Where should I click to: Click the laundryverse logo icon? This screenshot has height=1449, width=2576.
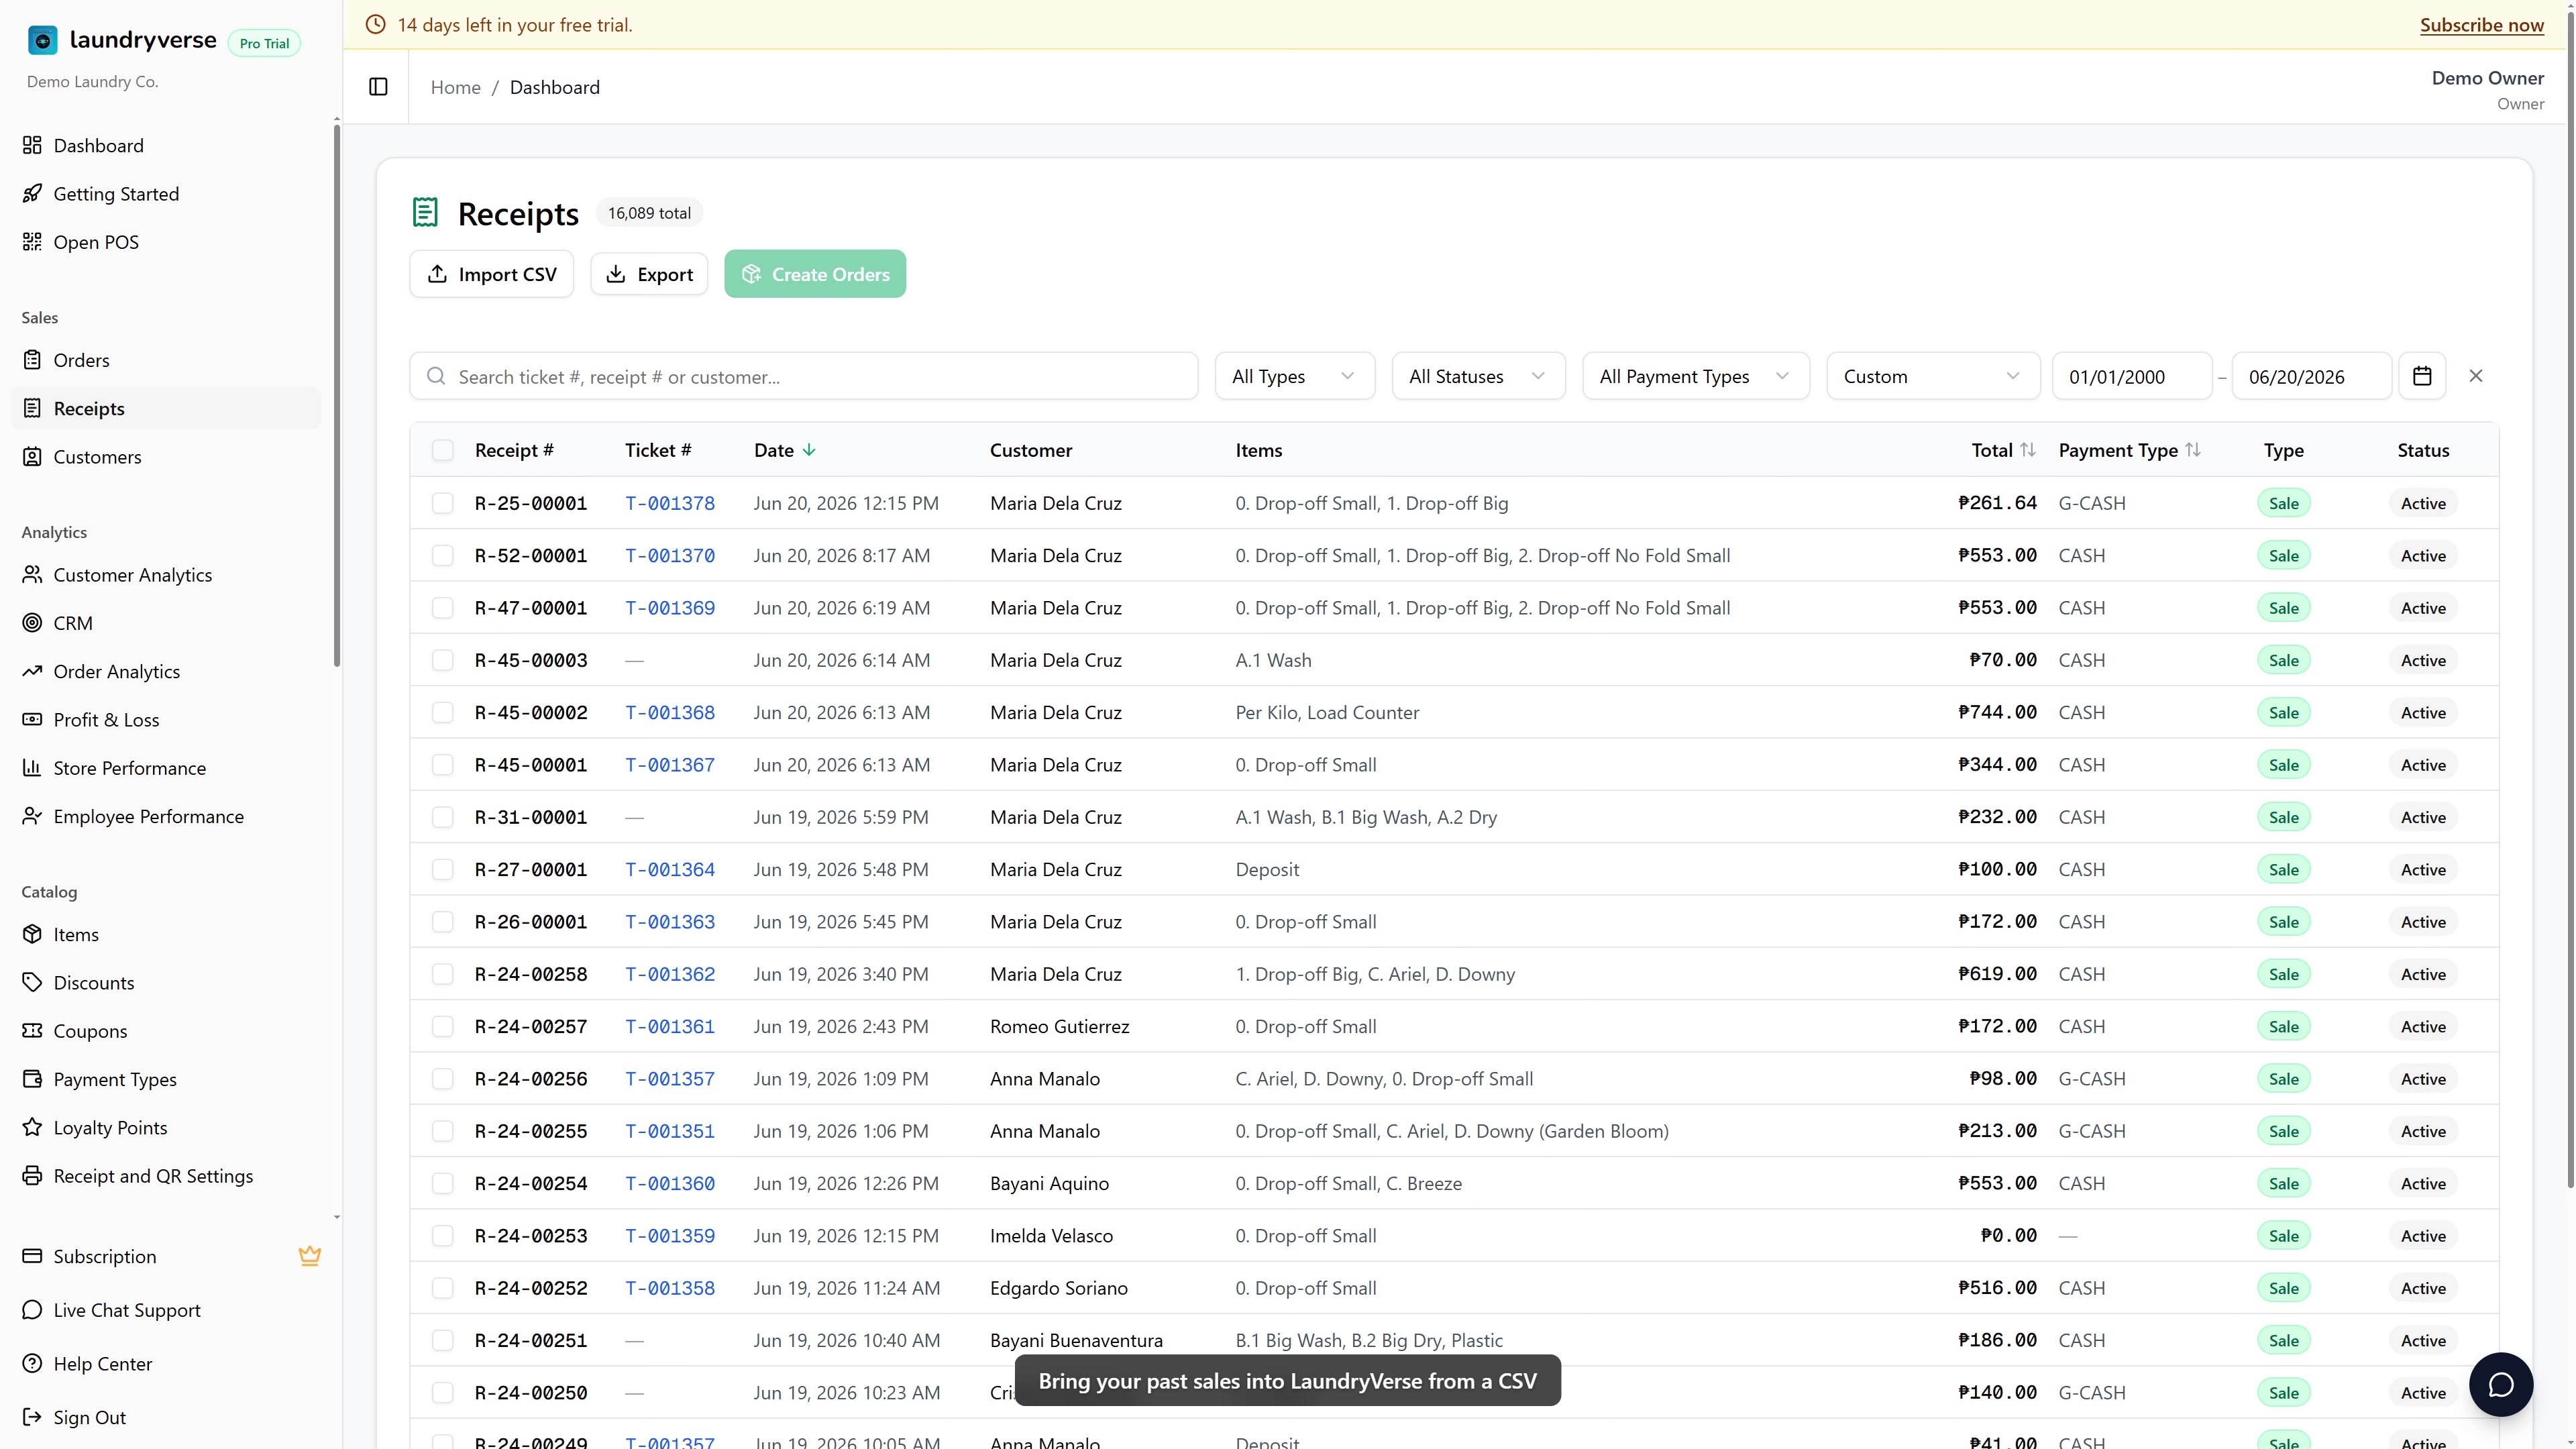click(42, 40)
